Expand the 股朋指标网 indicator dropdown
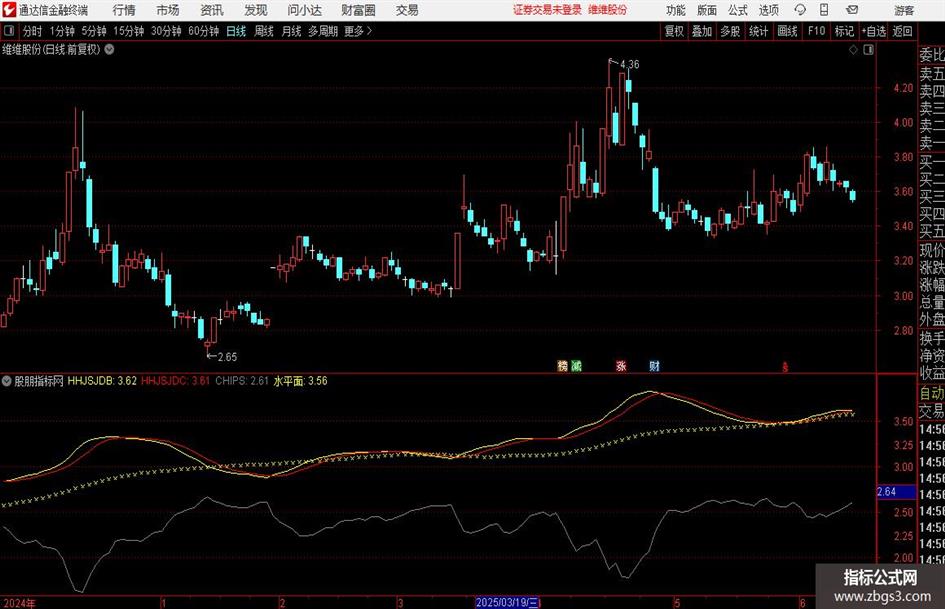Image resolution: width=945 pixels, height=609 pixels. coord(6,381)
